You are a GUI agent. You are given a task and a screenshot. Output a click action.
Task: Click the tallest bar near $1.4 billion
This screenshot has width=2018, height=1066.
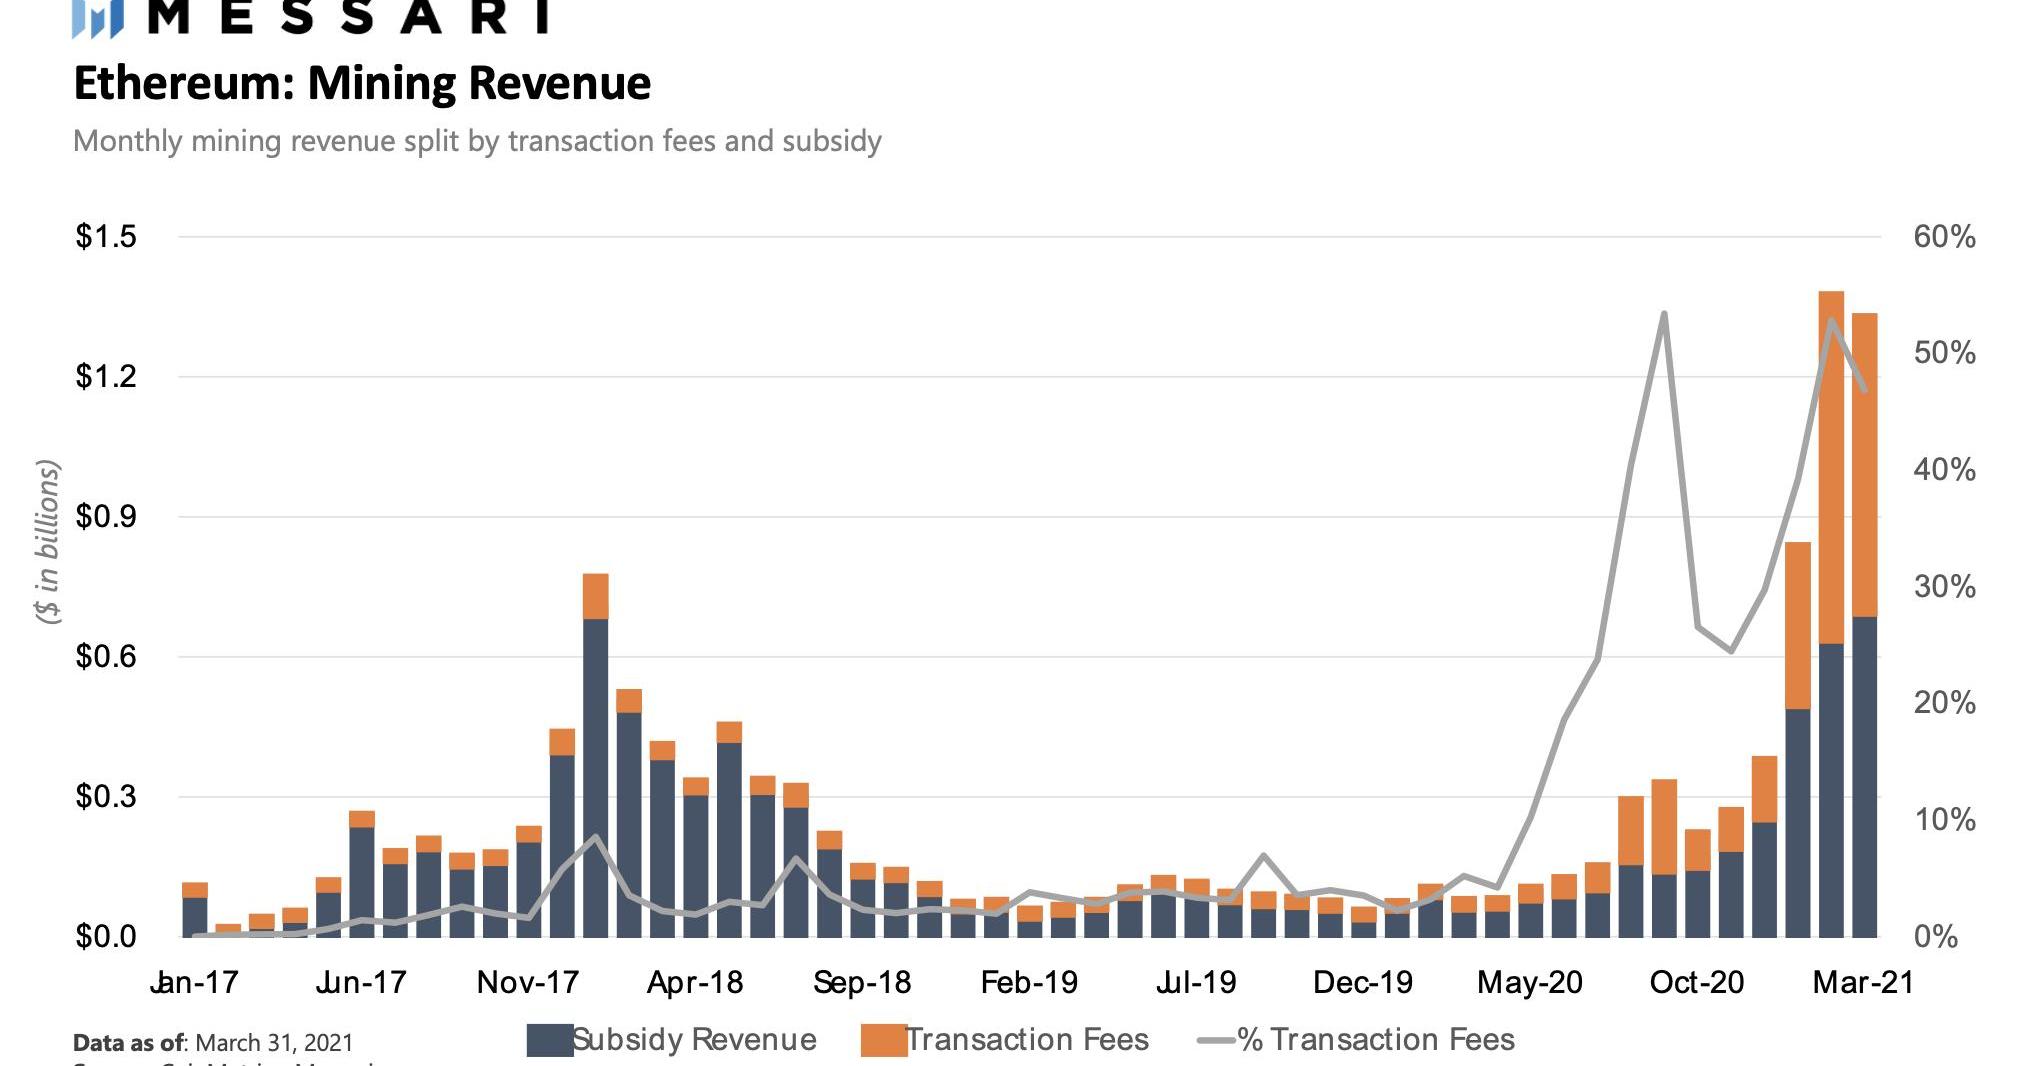click(x=1831, y=614)
